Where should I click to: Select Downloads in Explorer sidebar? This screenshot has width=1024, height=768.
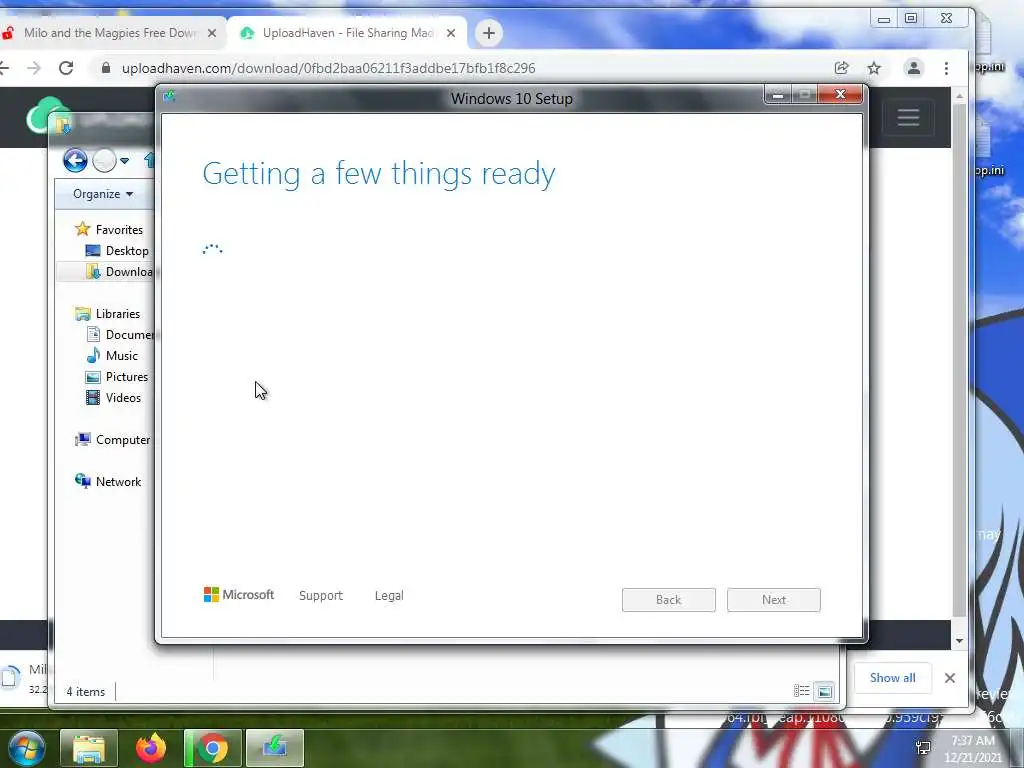pyautogui.click(x=120, y=272)
